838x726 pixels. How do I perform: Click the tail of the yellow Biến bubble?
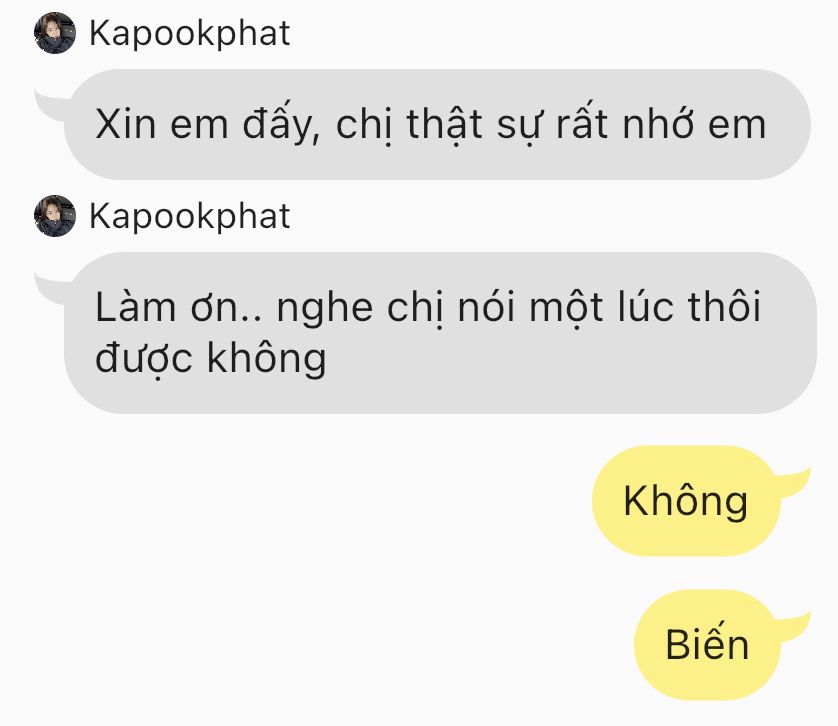tap(794, 627)
